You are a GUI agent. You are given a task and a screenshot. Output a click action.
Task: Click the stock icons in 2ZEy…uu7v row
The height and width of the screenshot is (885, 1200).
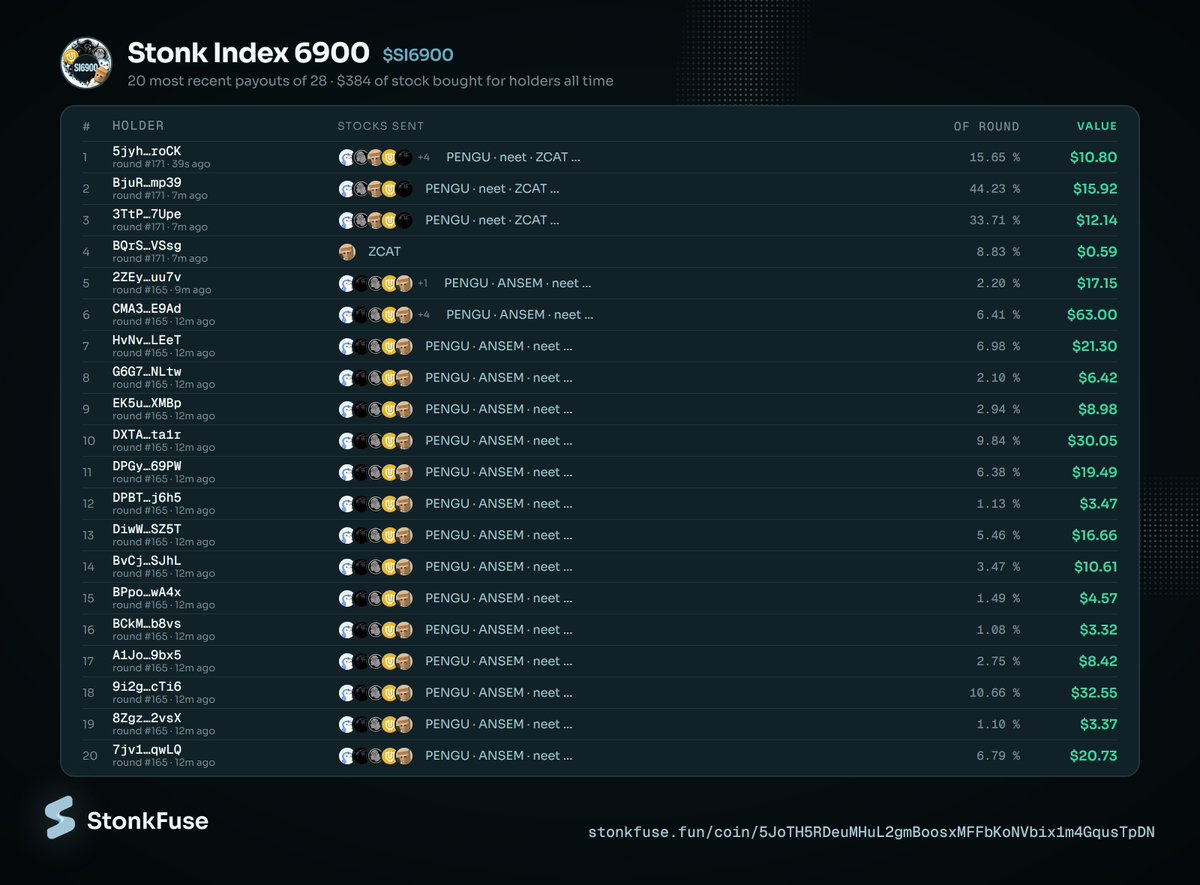375,283
